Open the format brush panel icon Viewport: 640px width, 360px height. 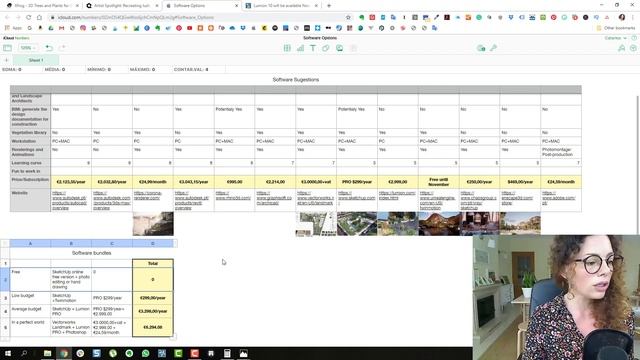click(x=621, y=48)
